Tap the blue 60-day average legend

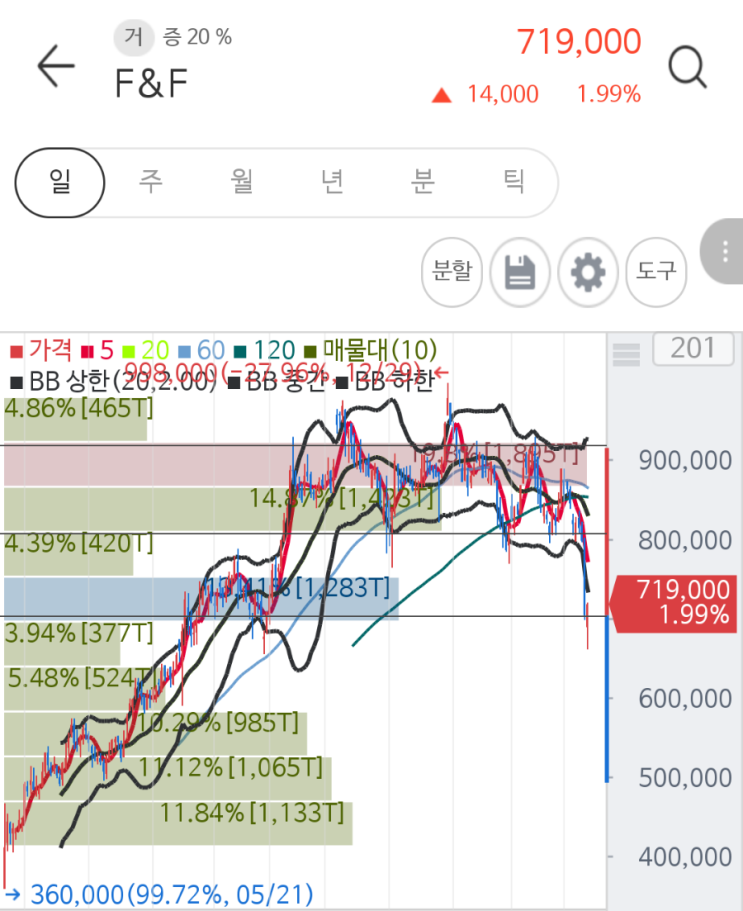(x=202, y=350)
